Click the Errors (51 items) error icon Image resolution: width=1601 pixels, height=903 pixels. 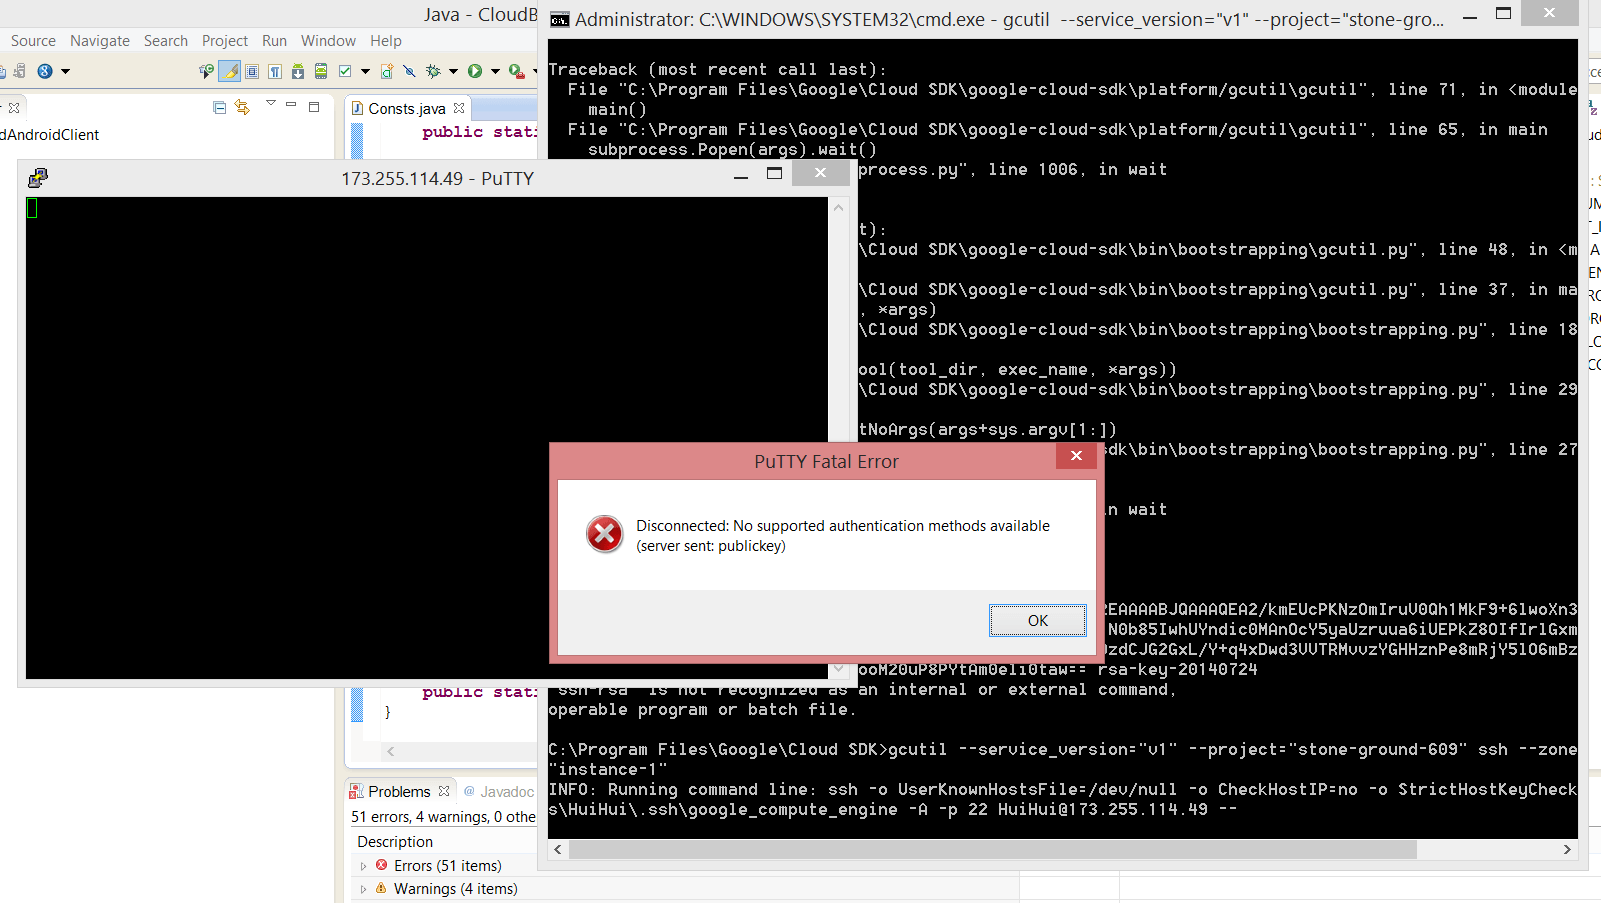click(x=381, y=865)
